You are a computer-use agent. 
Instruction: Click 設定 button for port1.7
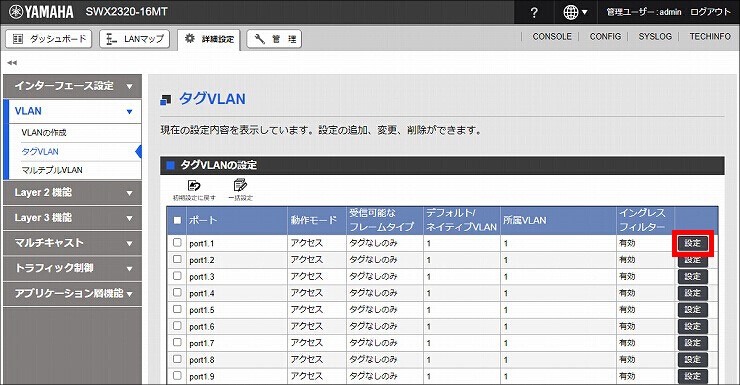[x=693, y=343]
